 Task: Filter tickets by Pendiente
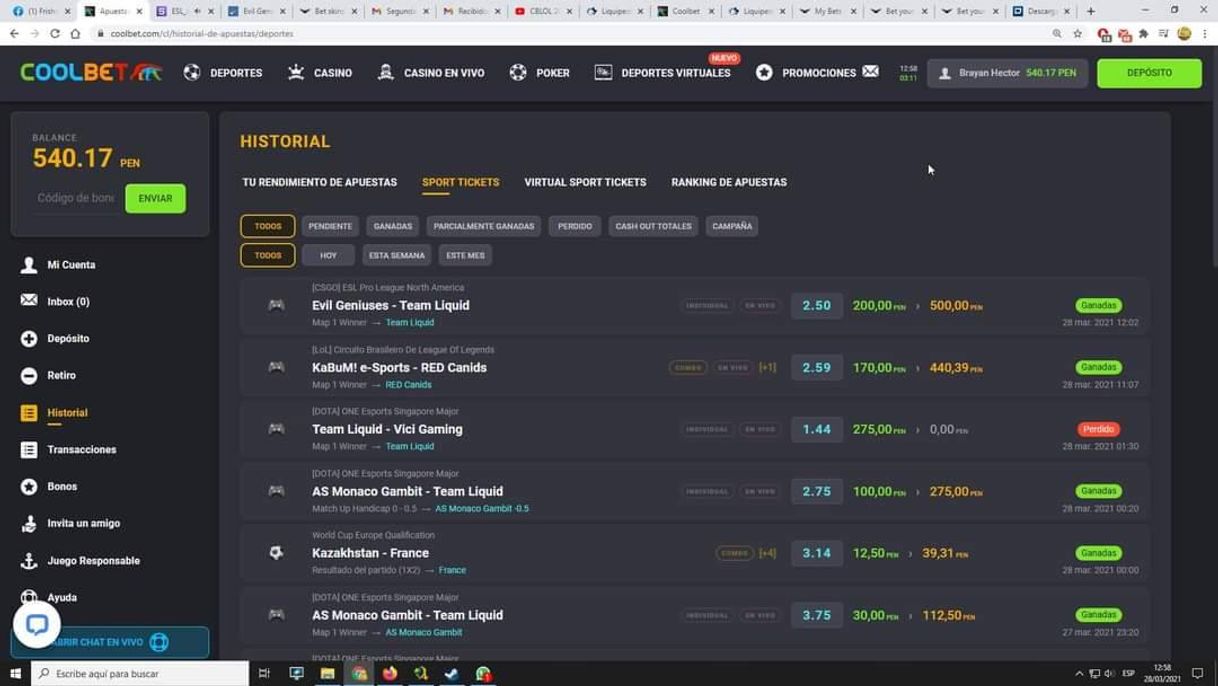point(330,226)
